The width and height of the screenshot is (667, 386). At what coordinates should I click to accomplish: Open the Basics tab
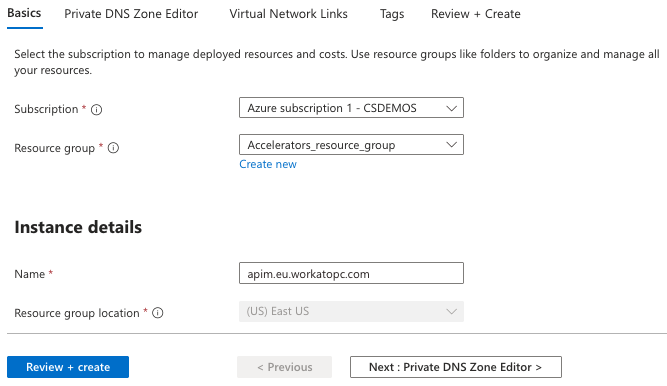24,14
